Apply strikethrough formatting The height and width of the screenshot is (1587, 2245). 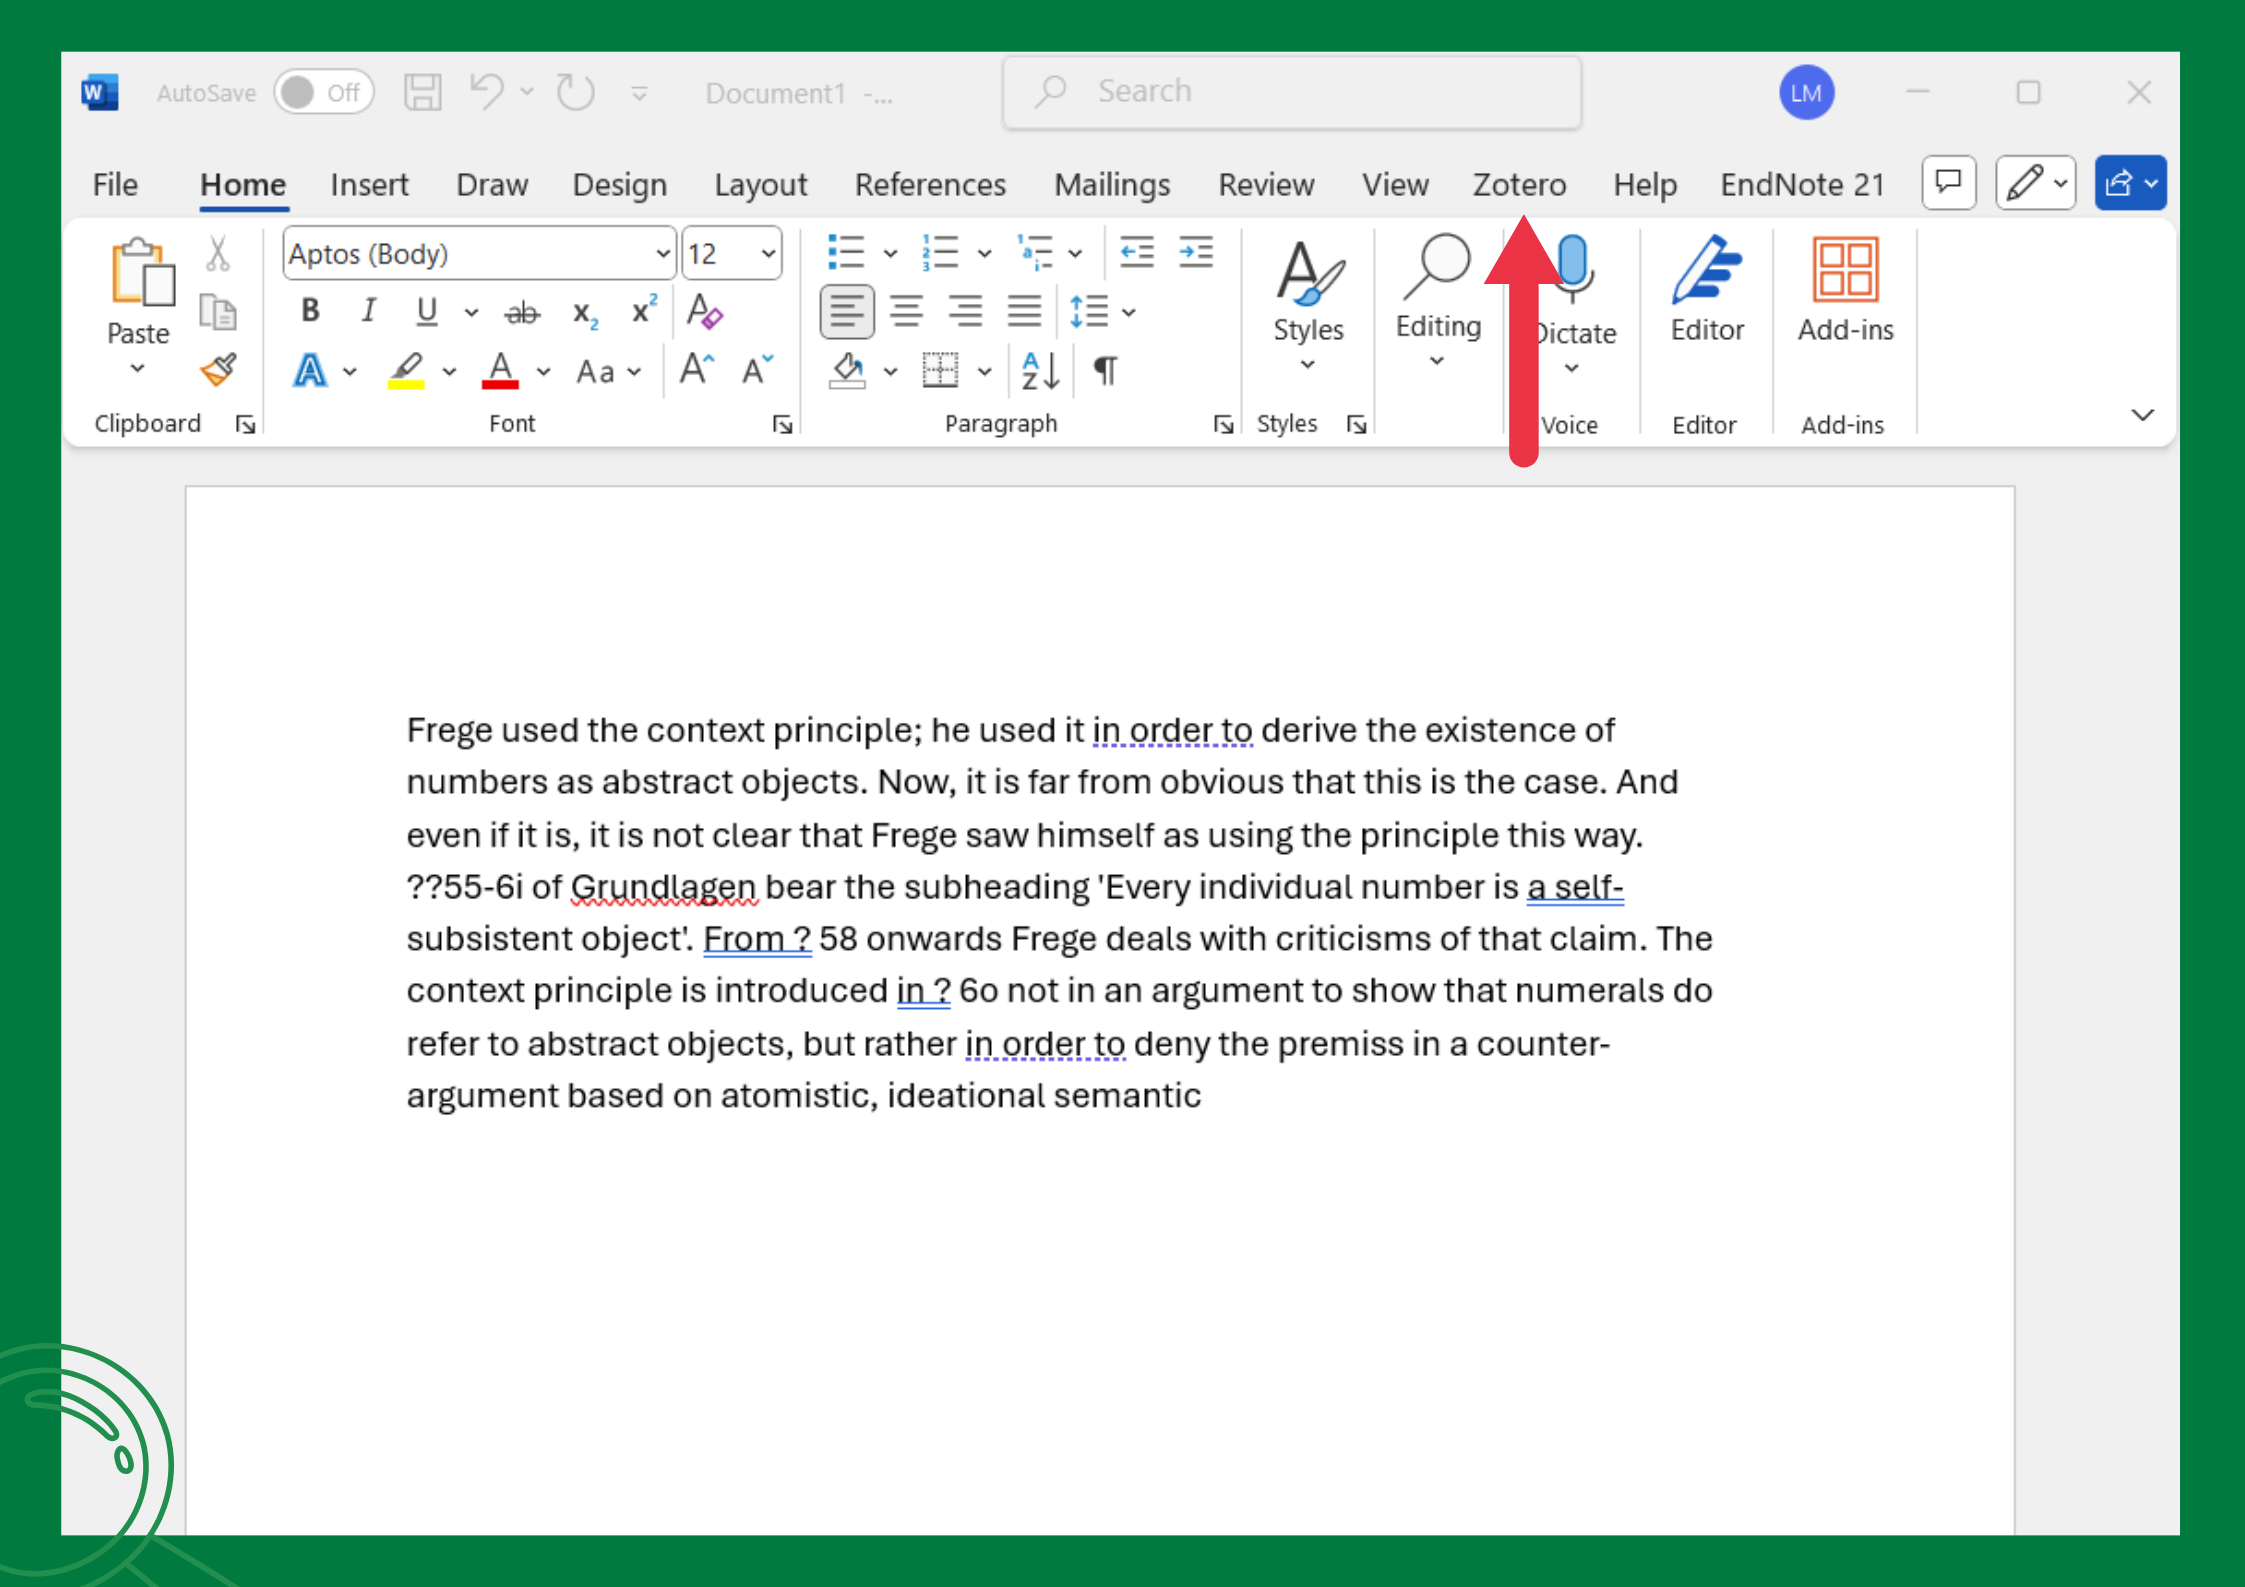(x=522, y=313)
